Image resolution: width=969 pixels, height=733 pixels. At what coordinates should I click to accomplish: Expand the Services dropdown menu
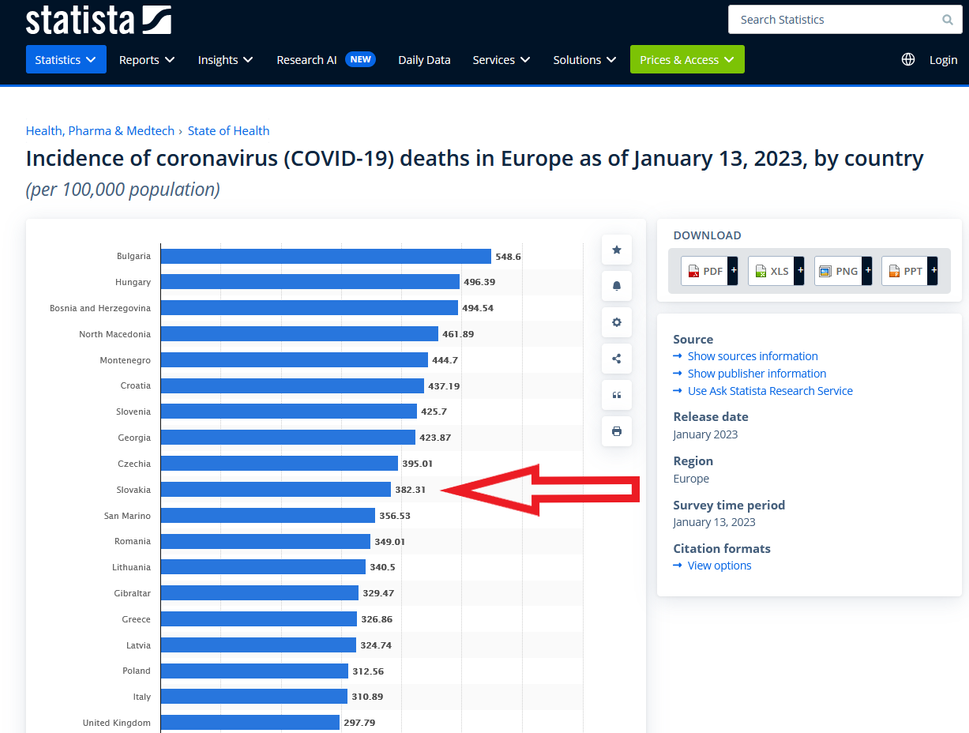[x=501, y=59]
